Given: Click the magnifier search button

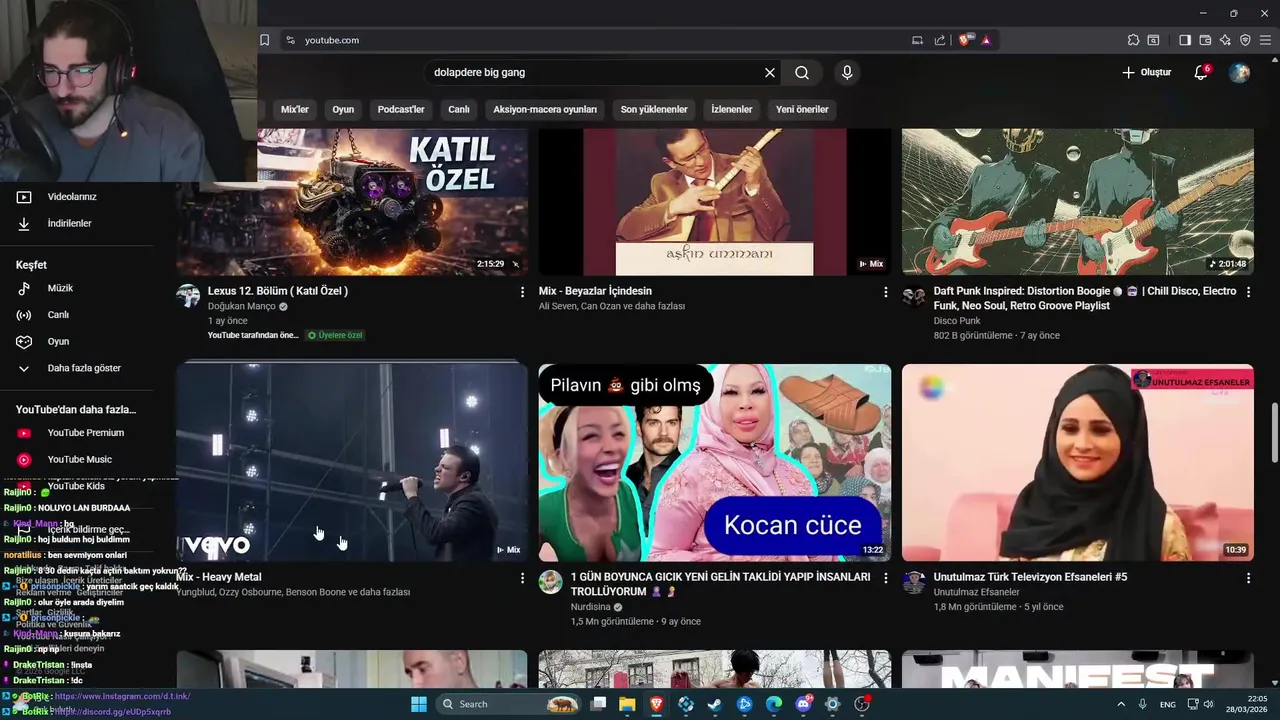Looking at the screenshot, I should [x=802, y=72].
